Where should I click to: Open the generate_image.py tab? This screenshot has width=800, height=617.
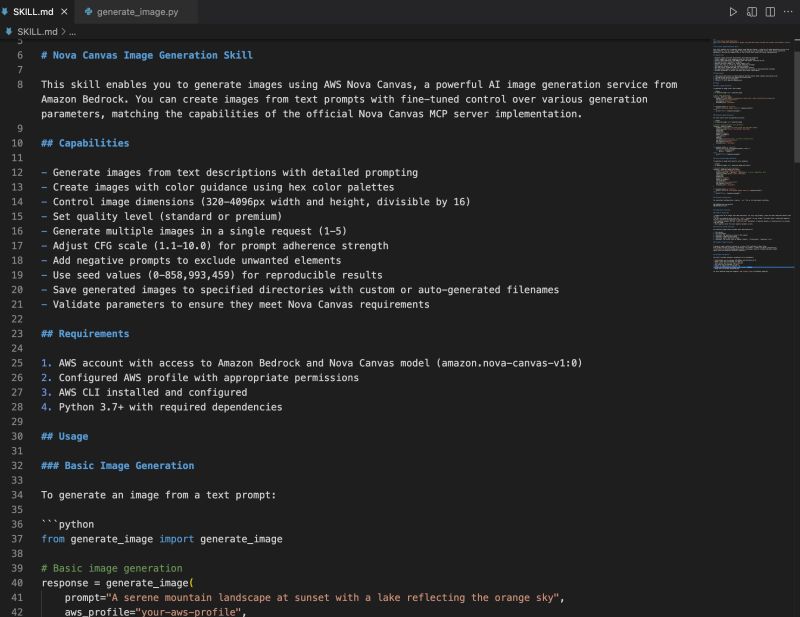point(137,12)
